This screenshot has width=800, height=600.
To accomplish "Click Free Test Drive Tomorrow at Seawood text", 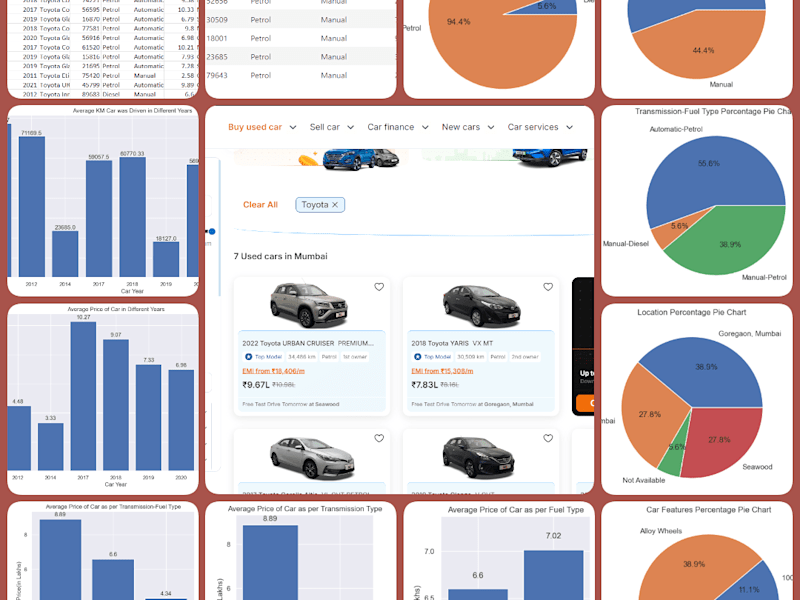I will coord(291,404).
